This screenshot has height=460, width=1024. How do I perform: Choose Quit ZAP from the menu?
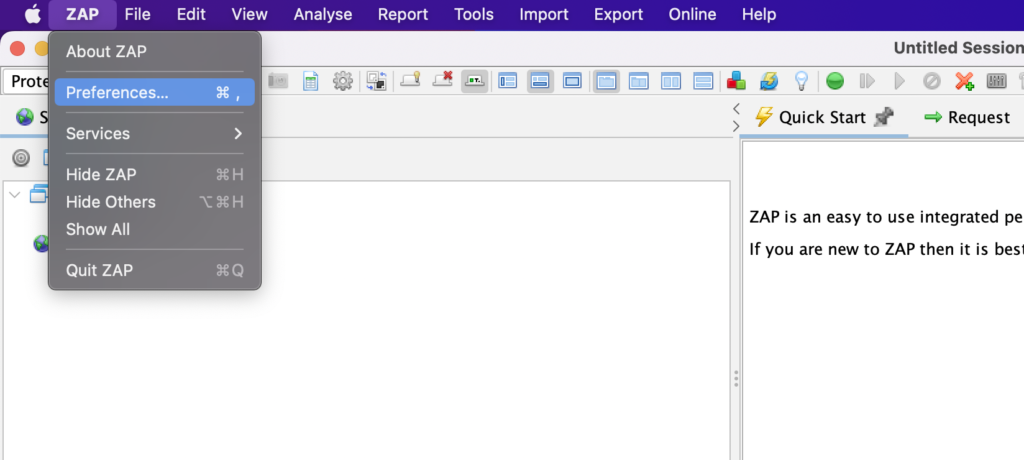tap(155, 271)
